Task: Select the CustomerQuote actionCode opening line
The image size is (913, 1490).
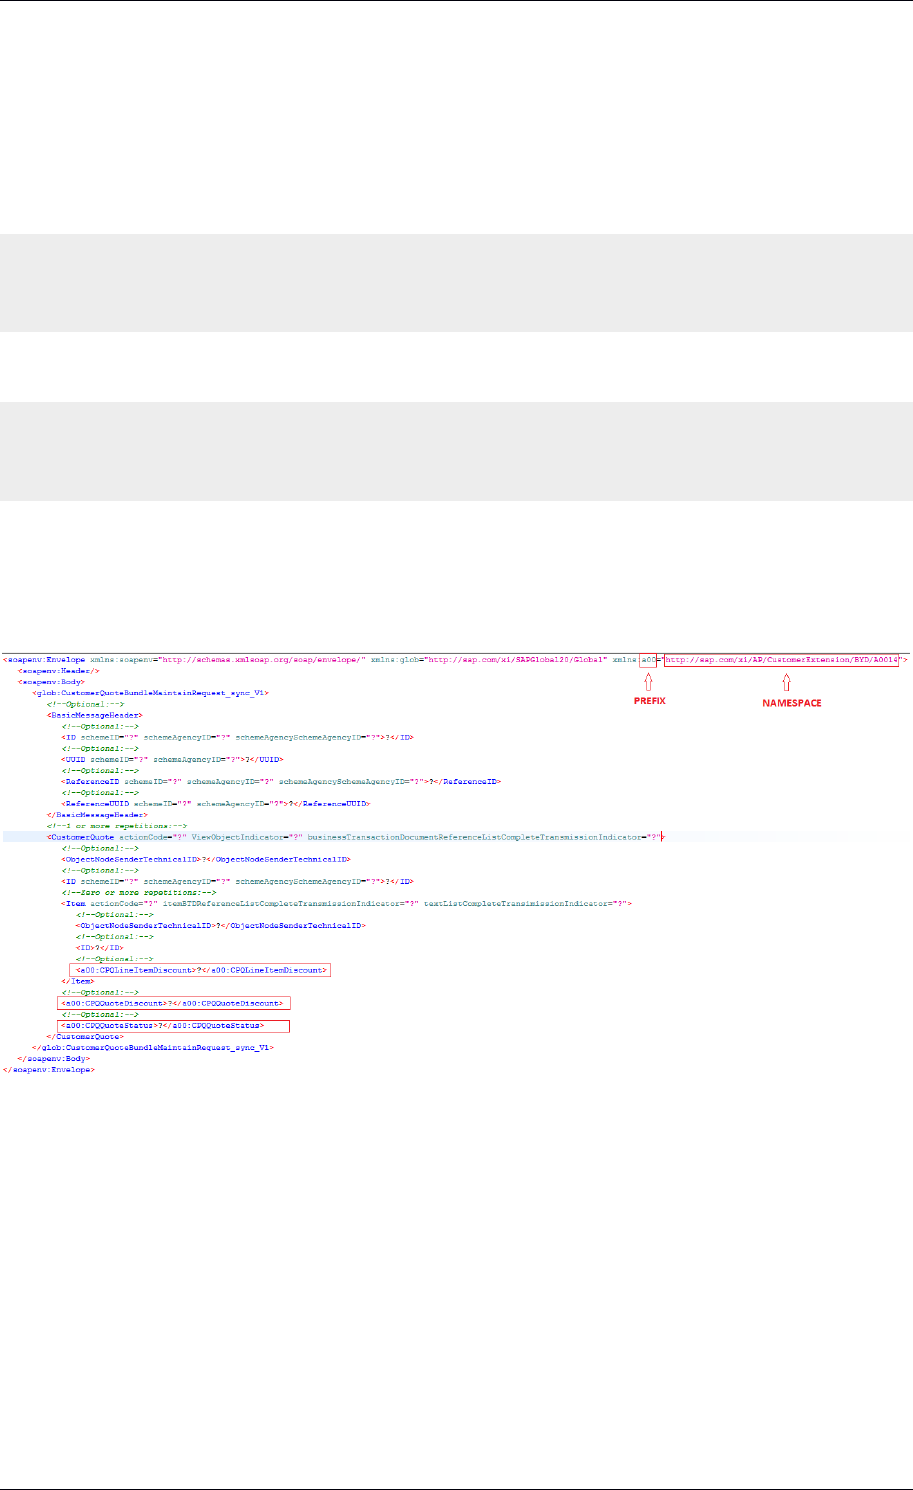Action: (356, 836)
